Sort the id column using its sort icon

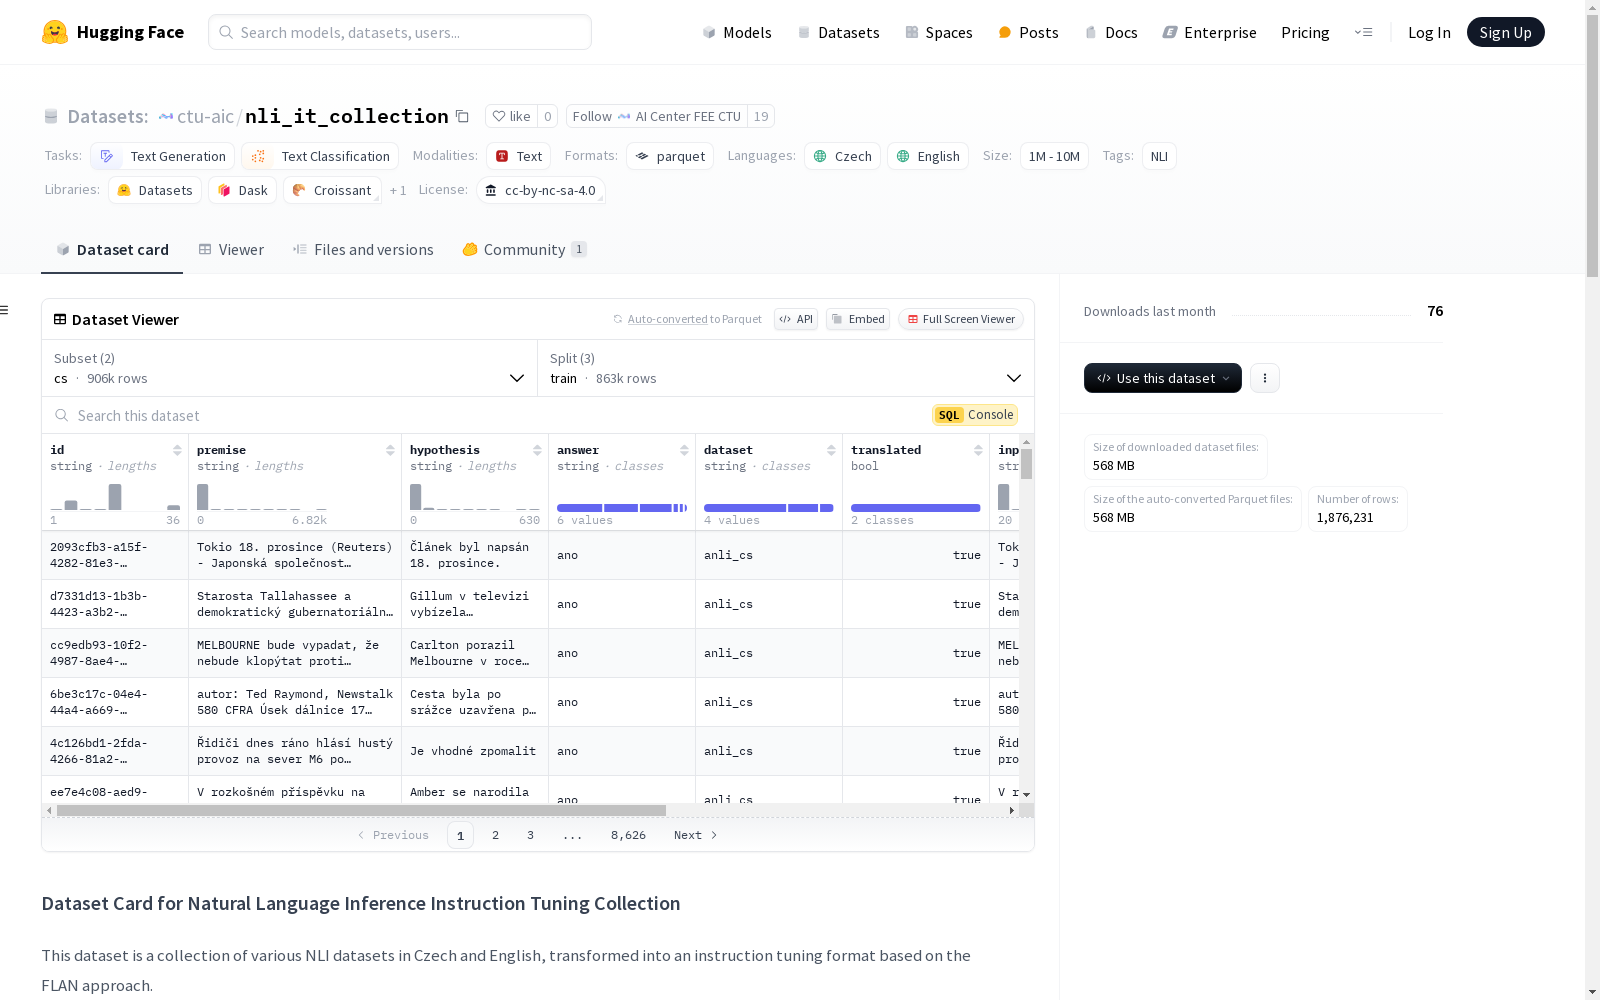coord(177,450)
